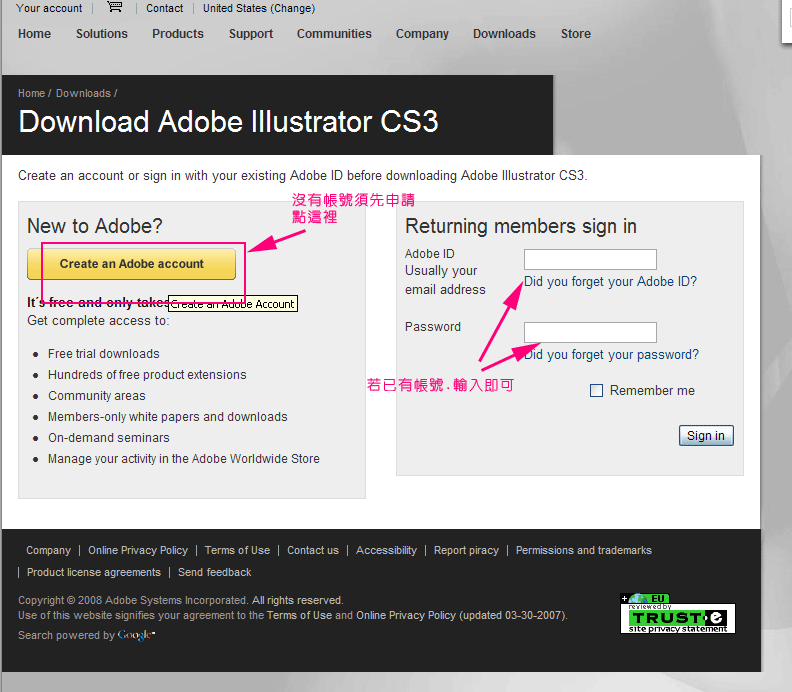
Task: Open the Company menu in navigation bar
Action: coord(422,34)
